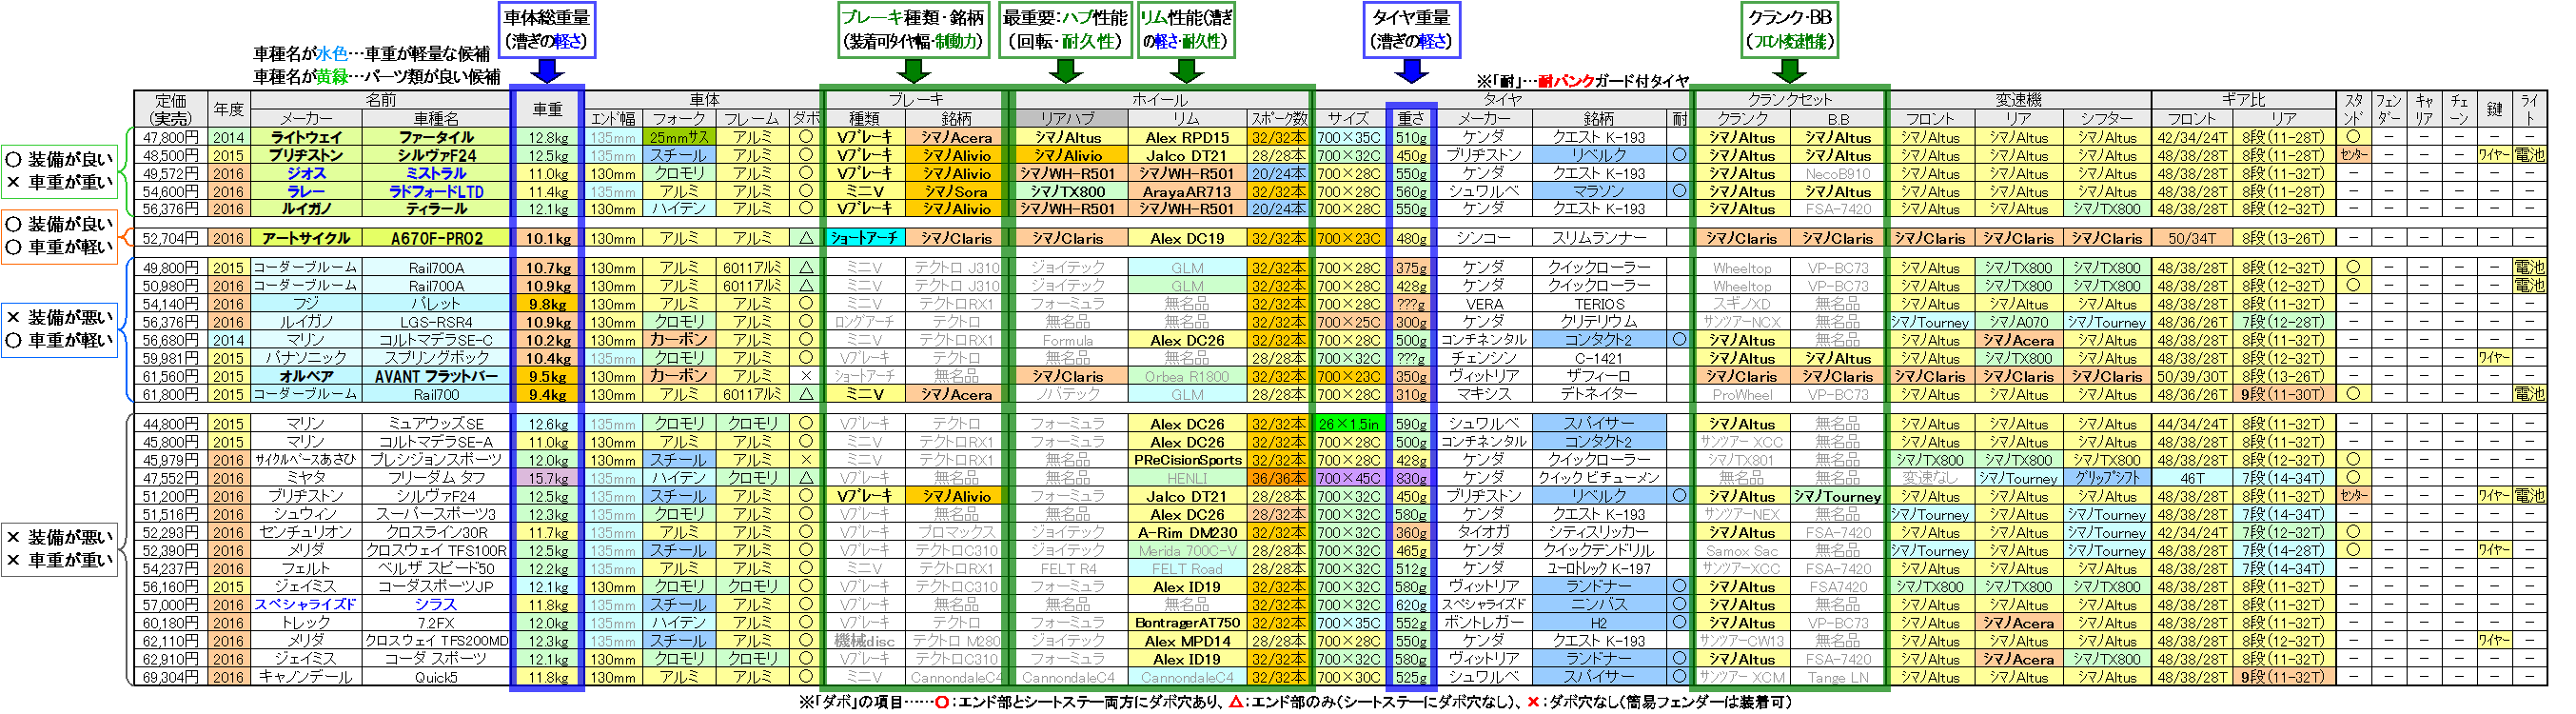The image size is (2576, 714).
Task: Click the model name 7.2FX
Action: click(x=436, y=623)
